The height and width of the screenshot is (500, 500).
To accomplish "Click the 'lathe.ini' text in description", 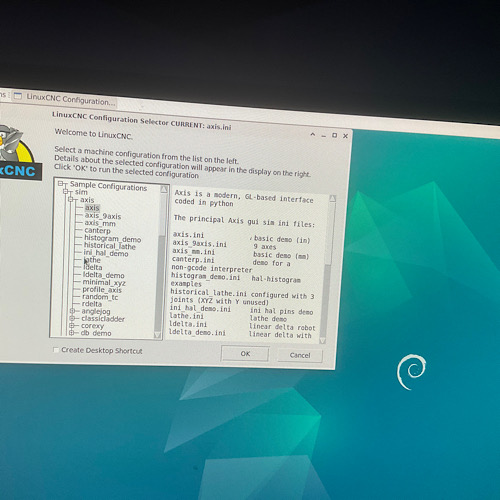I will click(187, 316).
